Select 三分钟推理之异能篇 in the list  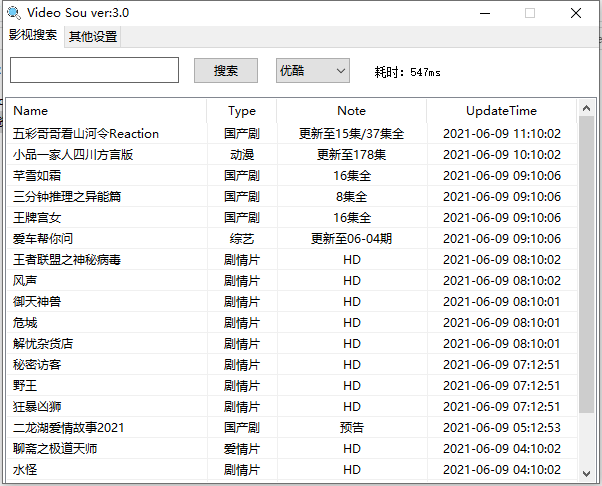(292, 197)
